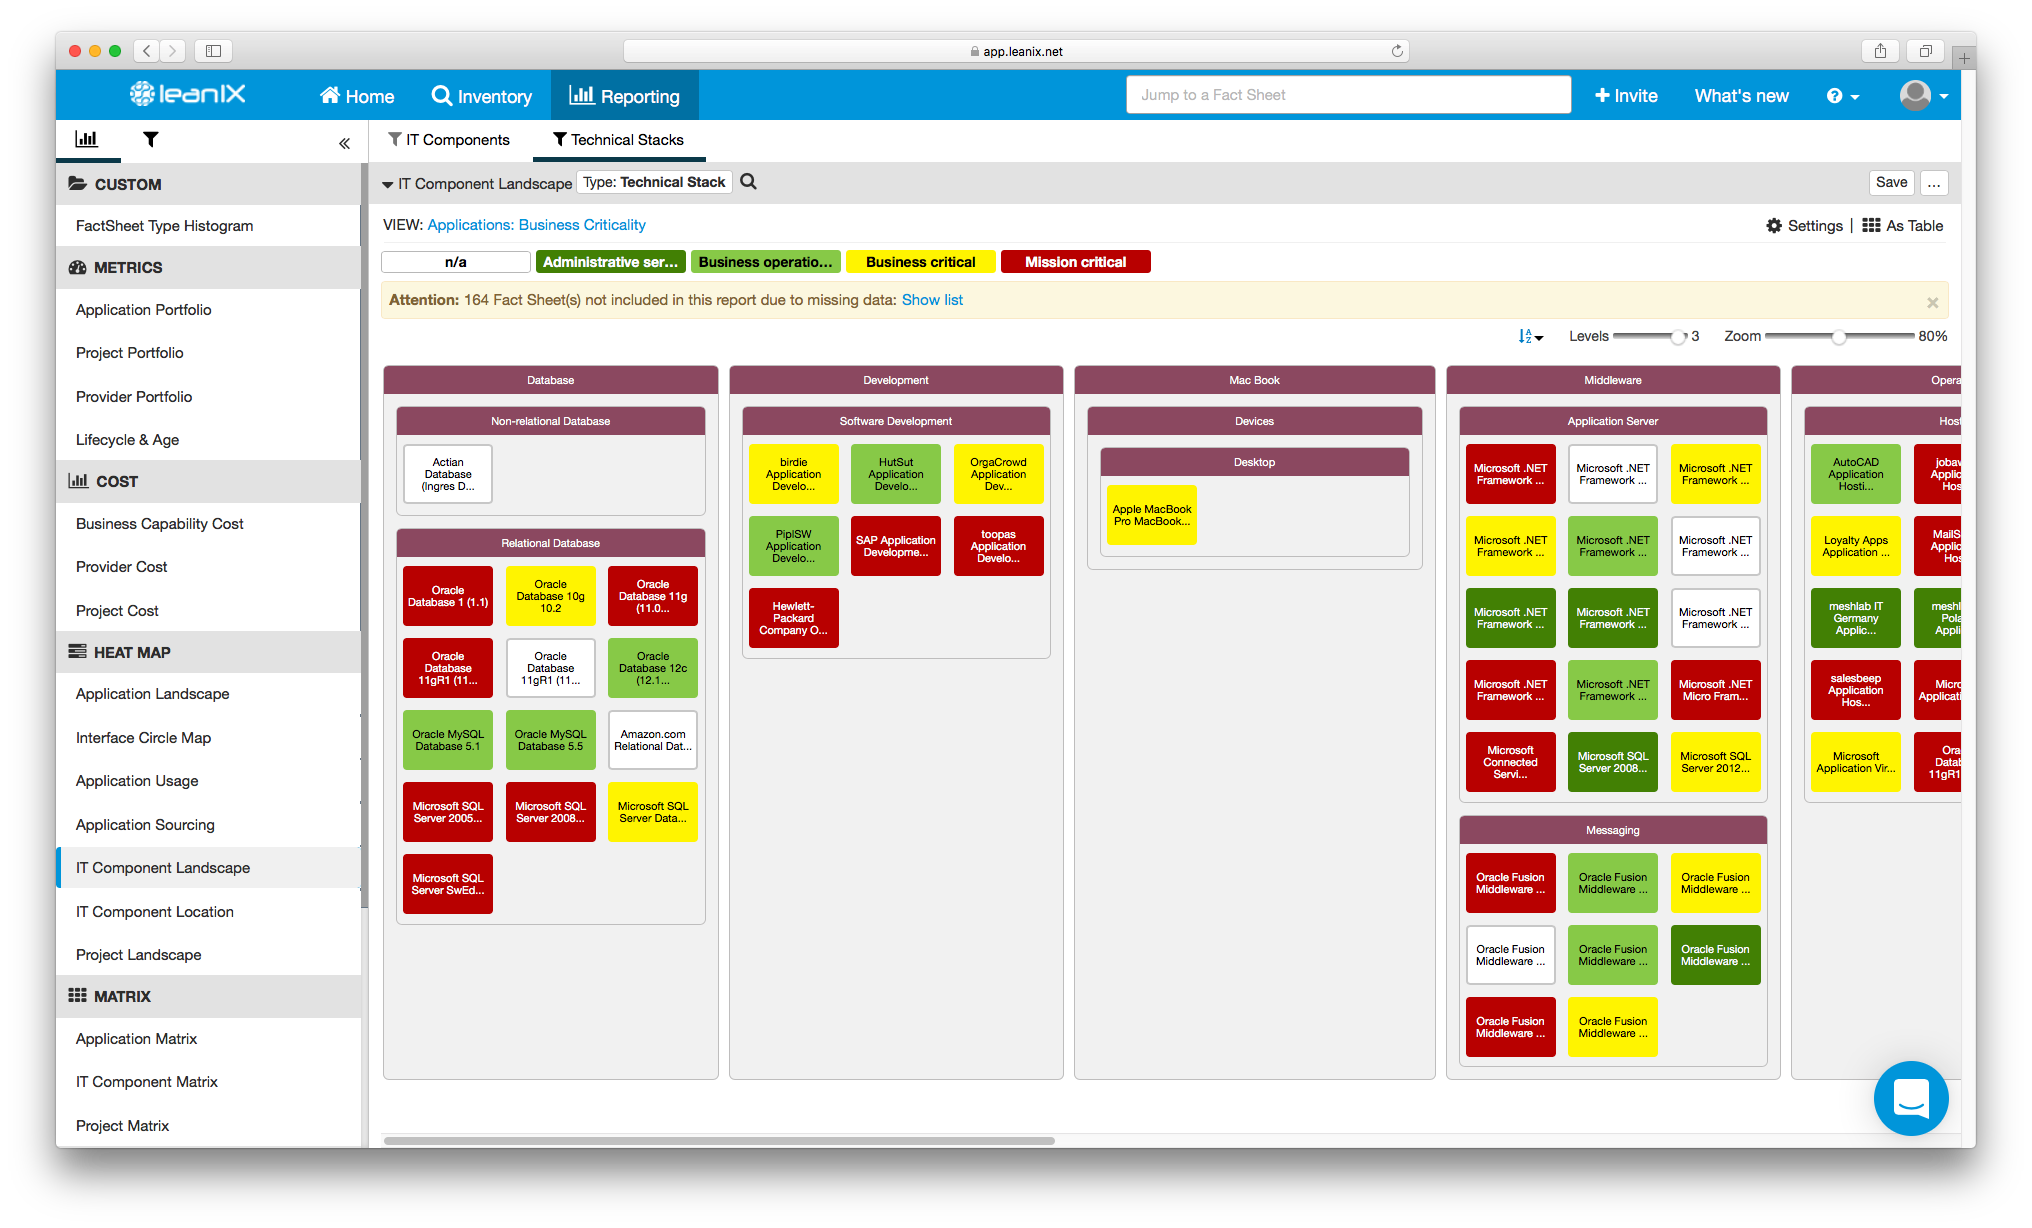2032x1228 pixels.
Task: Click the browser back arrow
Action: click(x=147, y=51)
